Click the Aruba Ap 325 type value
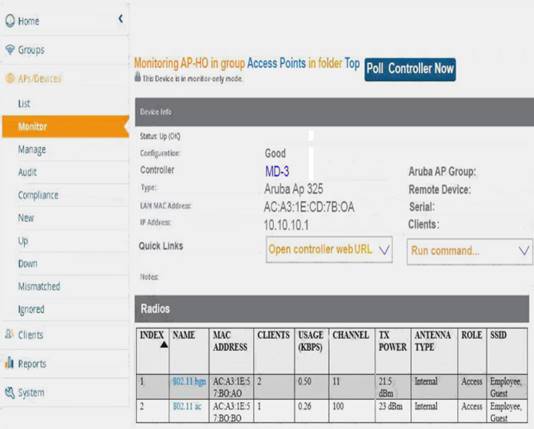The width and height of the screenshot is (534, 429). click(294, 189)
